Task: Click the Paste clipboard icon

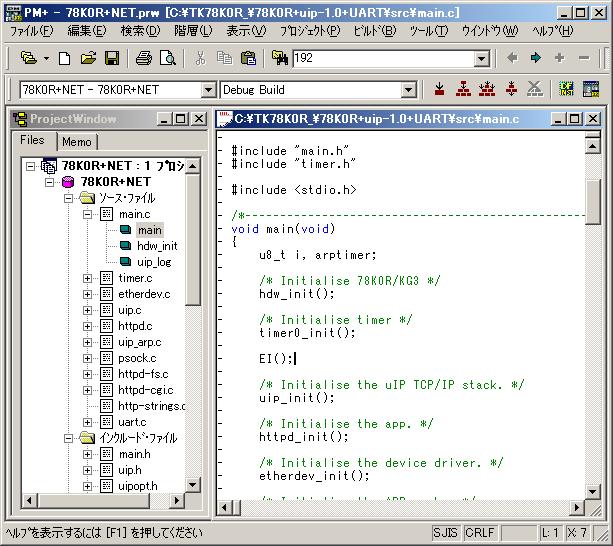Action: (x=248, y=58)
